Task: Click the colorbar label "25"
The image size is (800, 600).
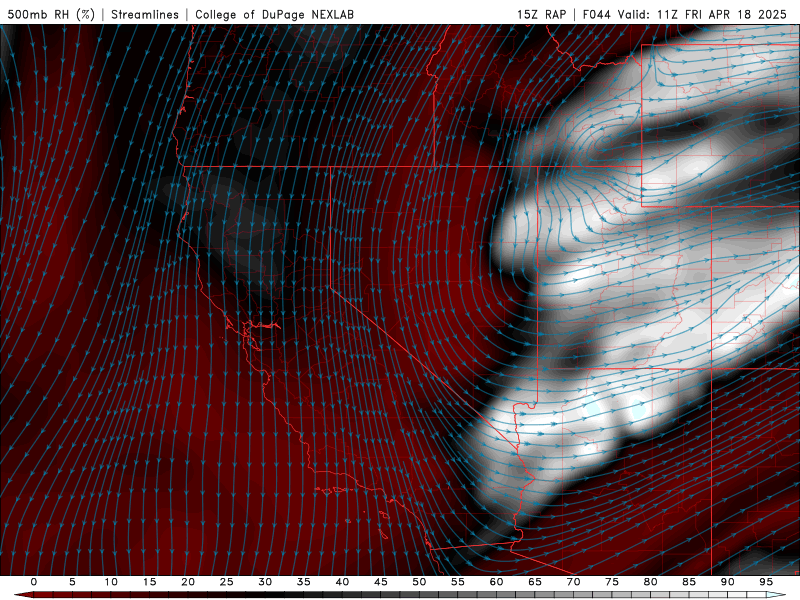Action: pyautogui.click(x=227, y=582)
